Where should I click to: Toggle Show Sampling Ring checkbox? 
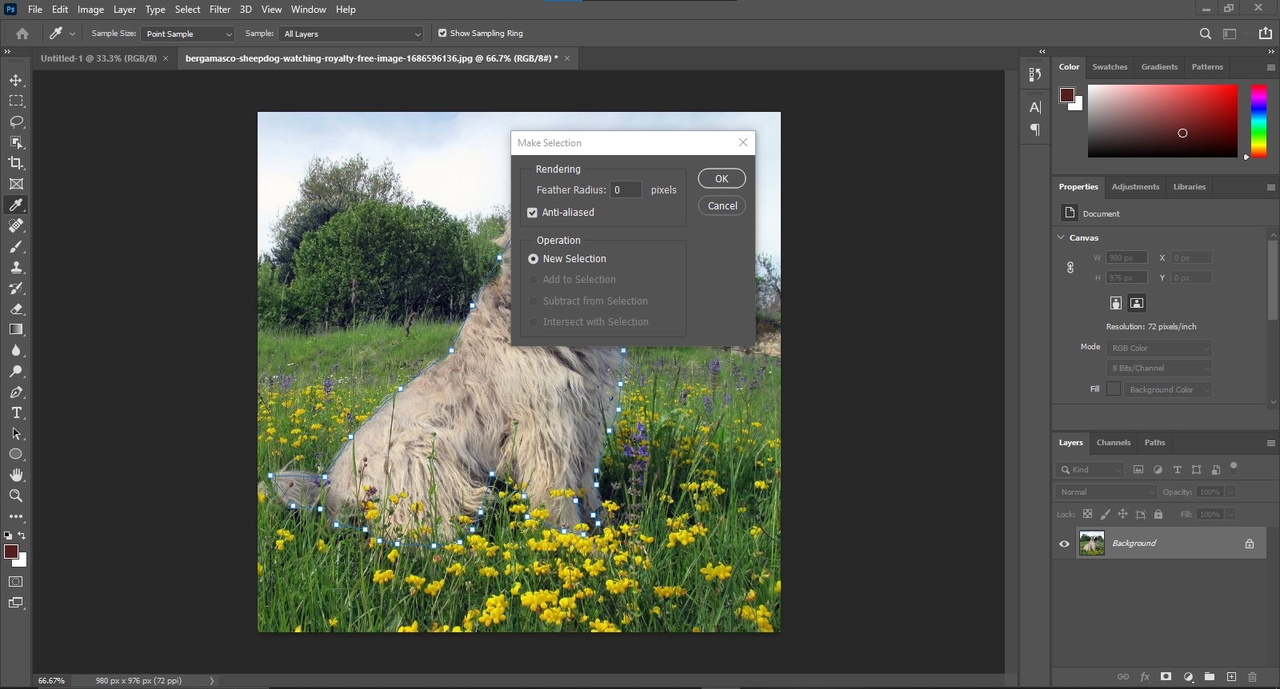point(443,33)
